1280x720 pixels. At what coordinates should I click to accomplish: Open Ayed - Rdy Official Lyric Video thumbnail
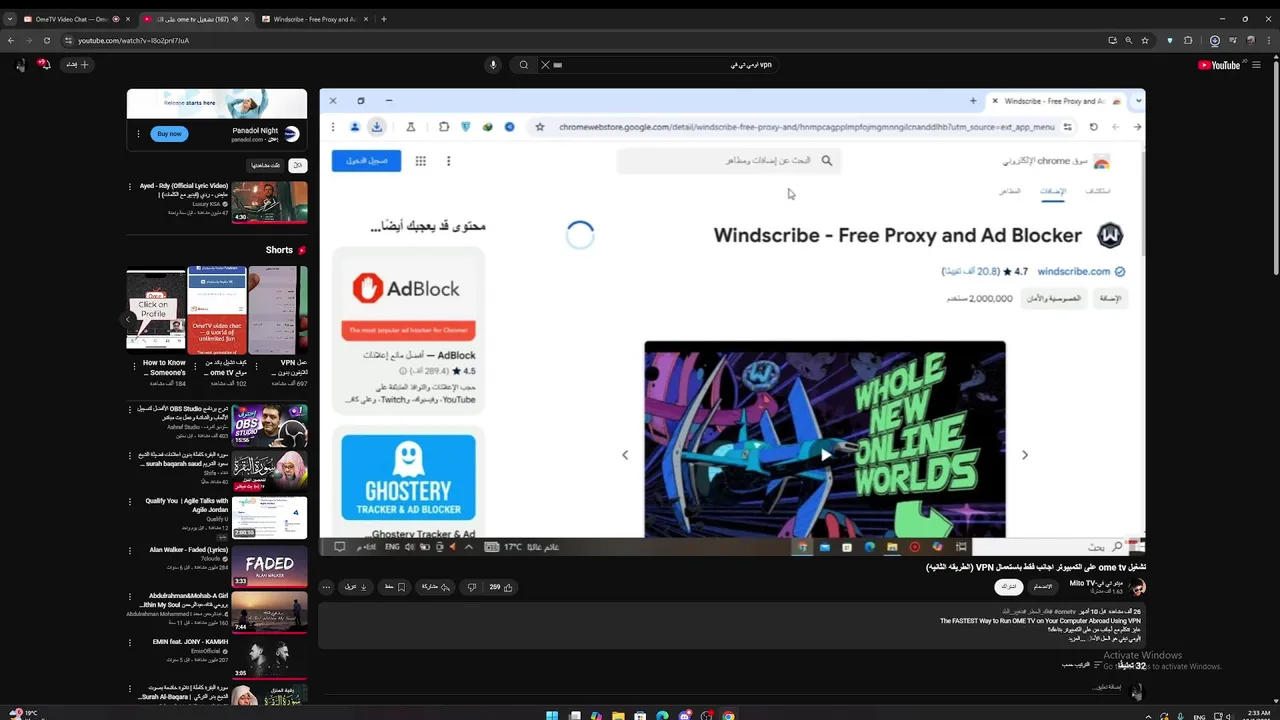[x=270, y=203]
